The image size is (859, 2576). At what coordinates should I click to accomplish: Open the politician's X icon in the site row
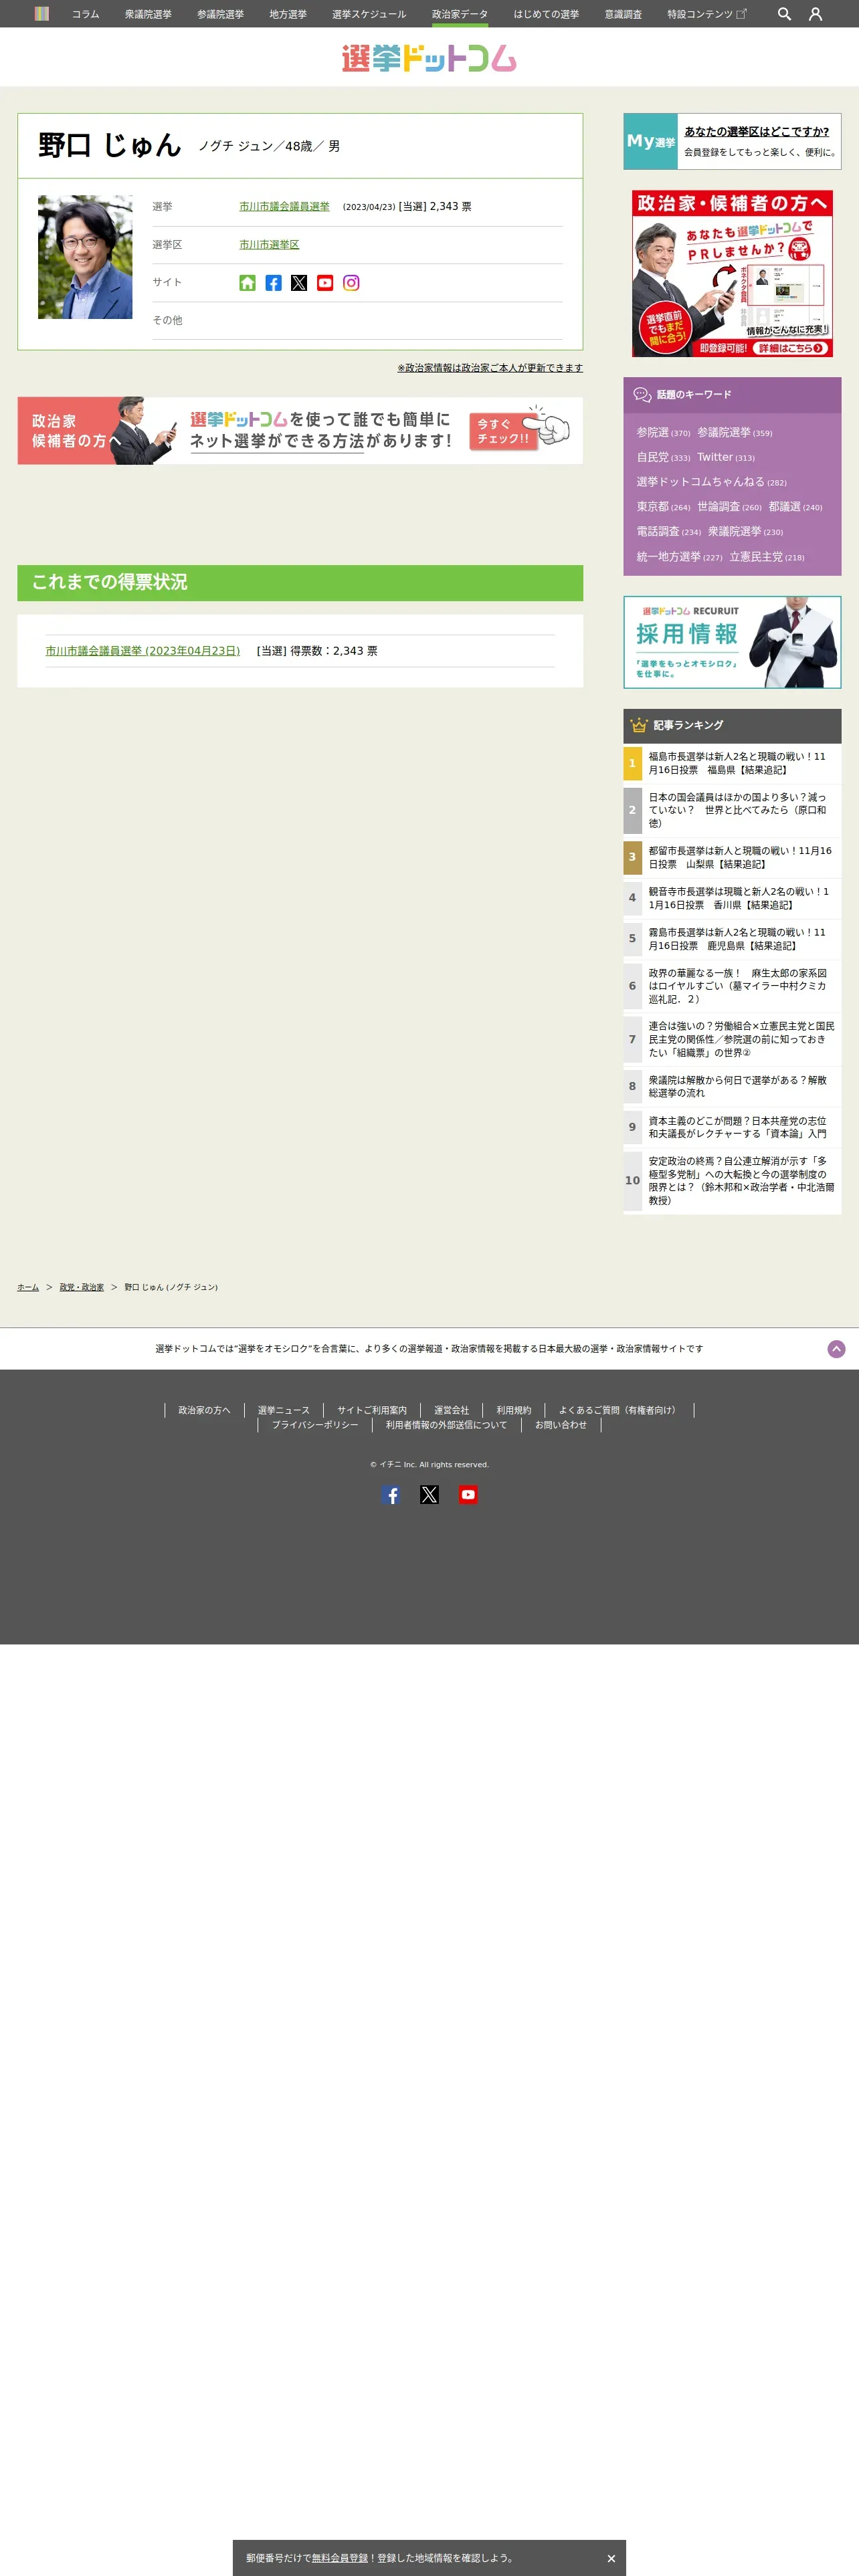(299, 283)
